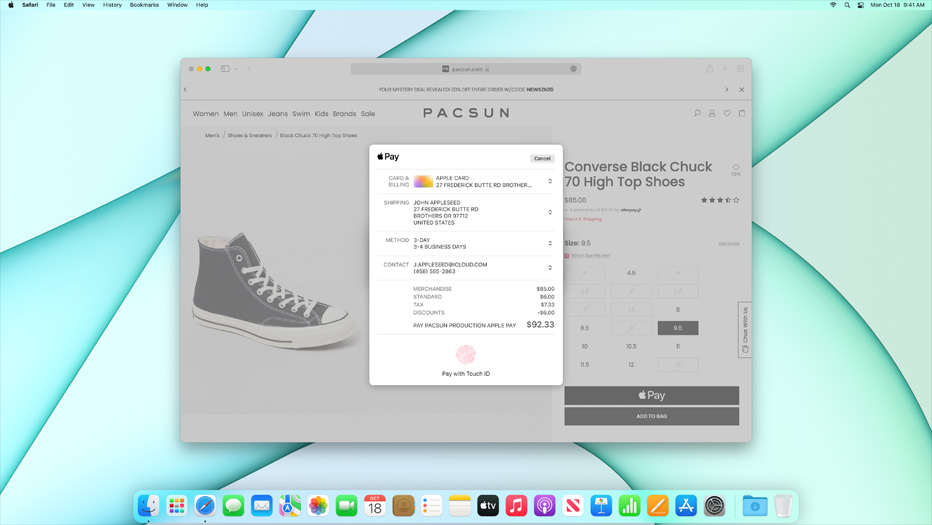Open the Which Size Fits Me link
This screenshot has height=525, width=932.
(590, 256)
